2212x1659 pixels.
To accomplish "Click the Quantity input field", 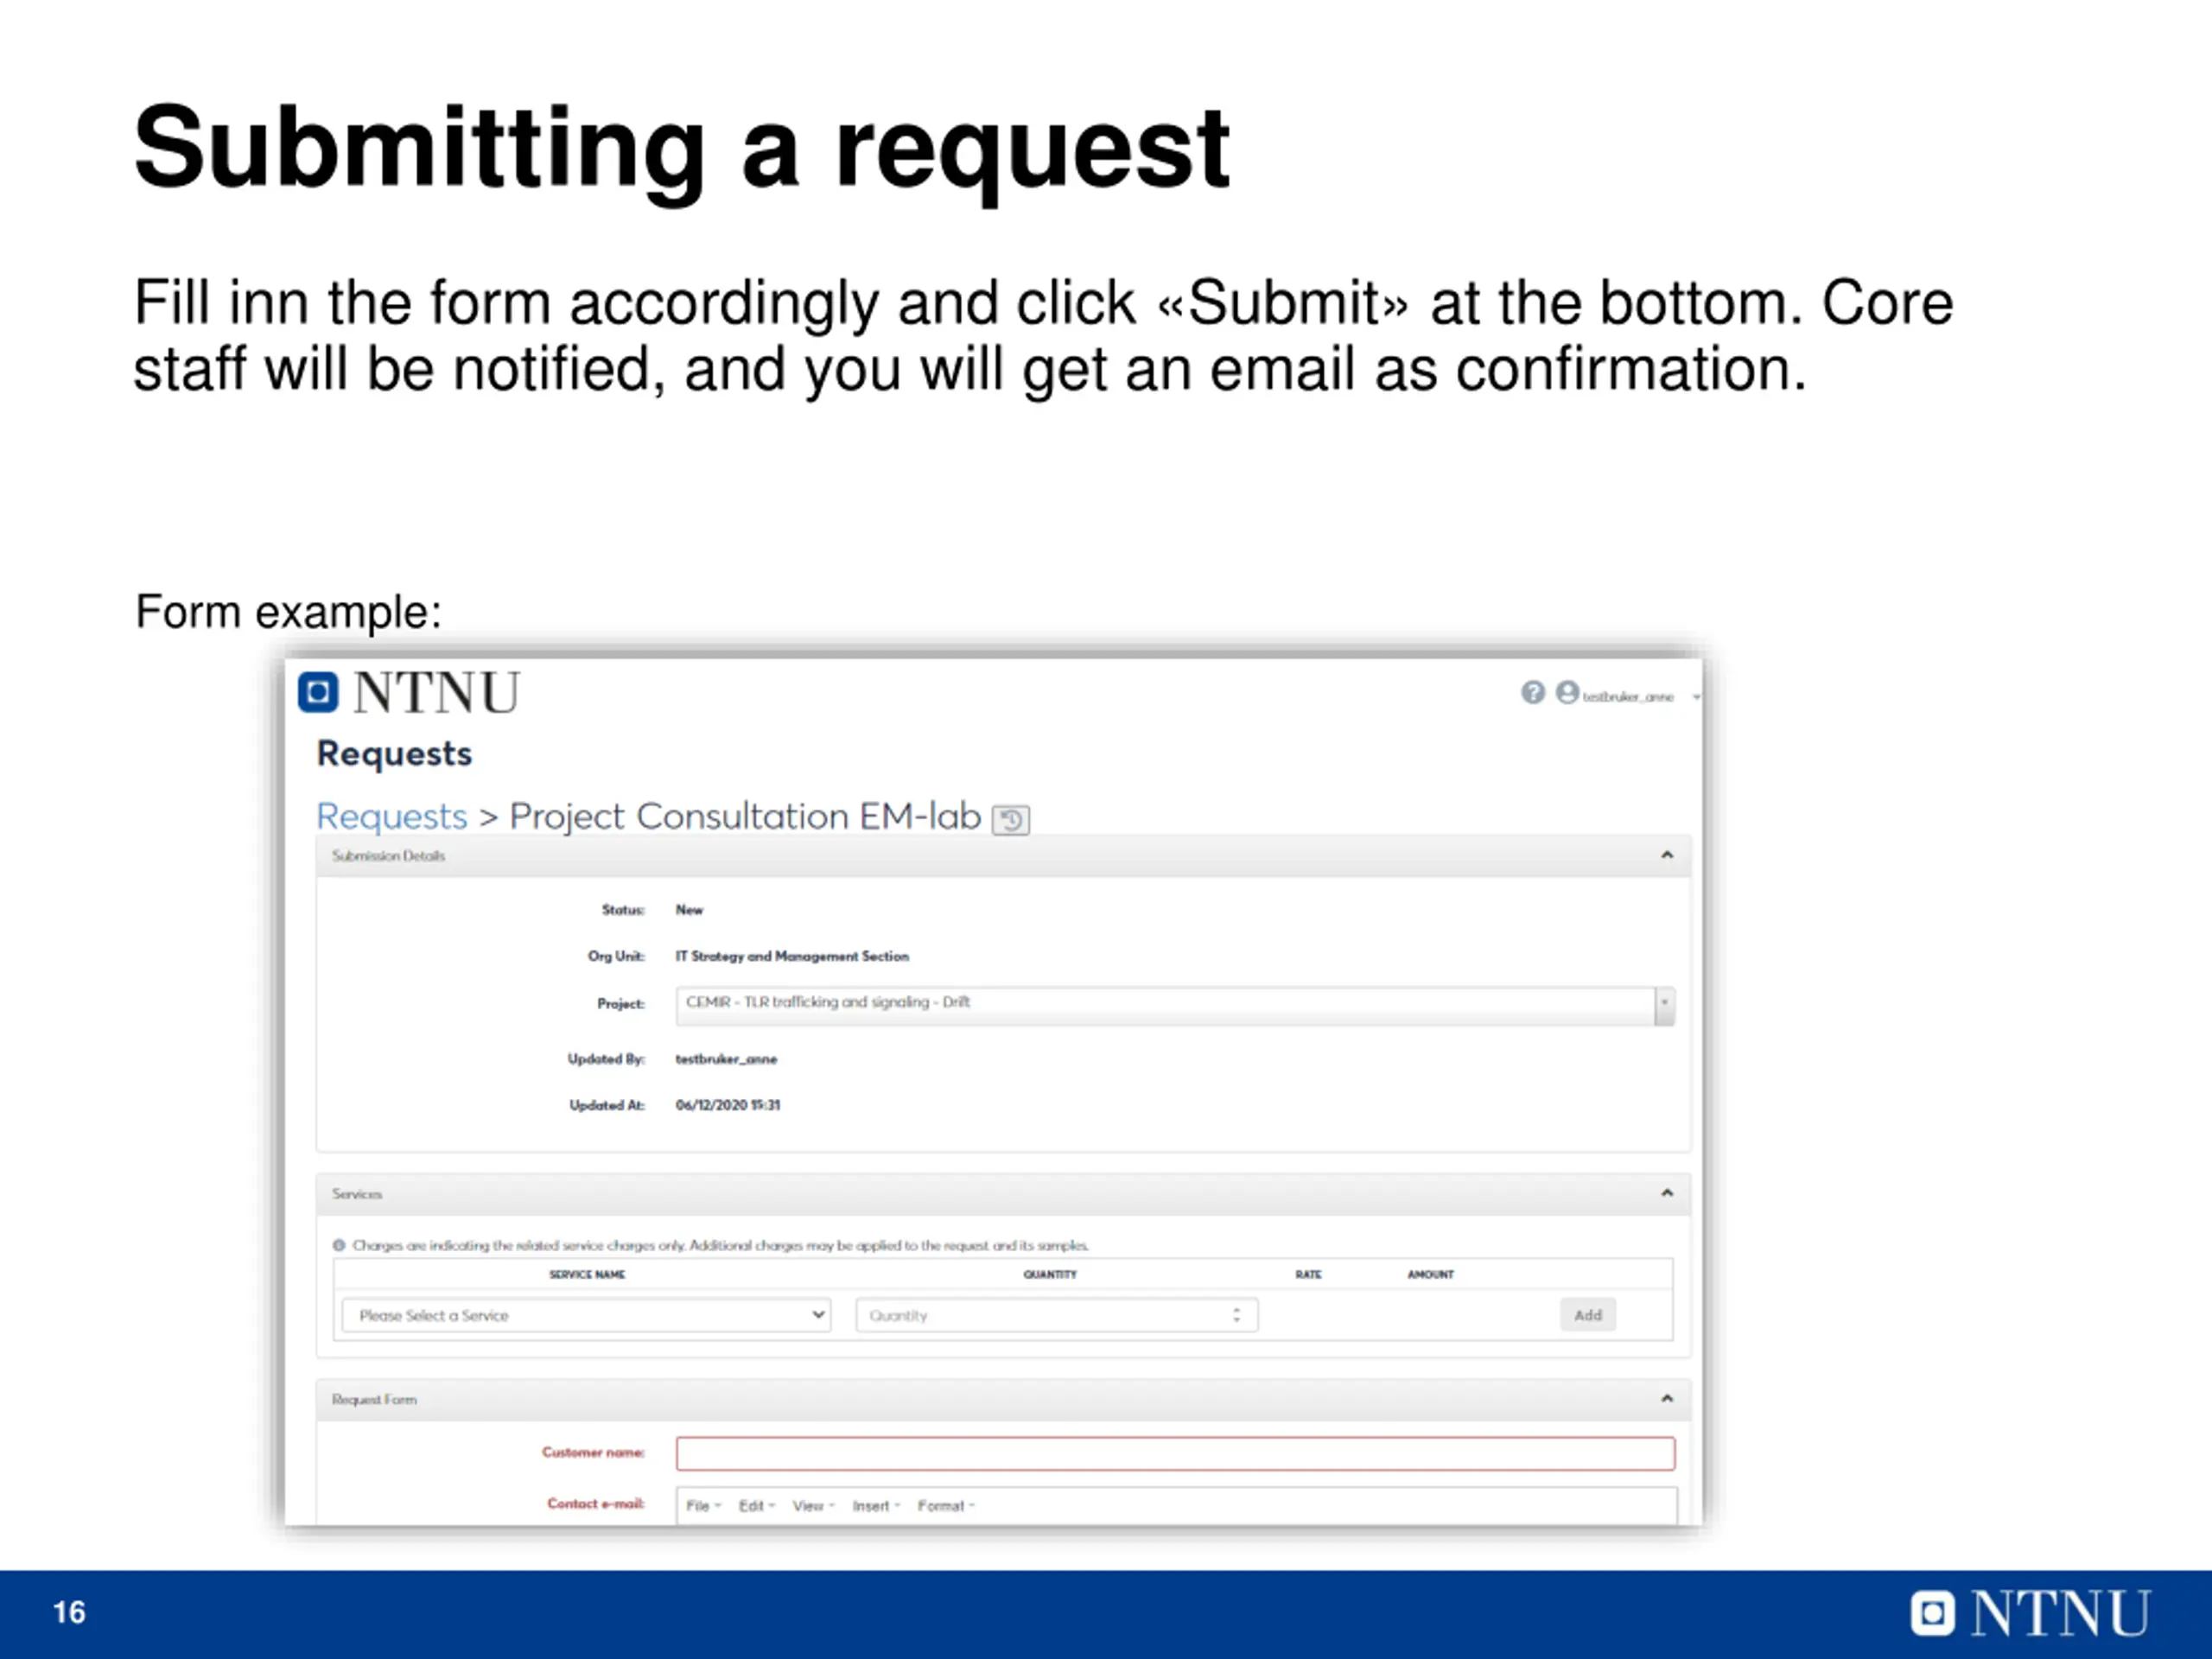I will [1040, 1315].
